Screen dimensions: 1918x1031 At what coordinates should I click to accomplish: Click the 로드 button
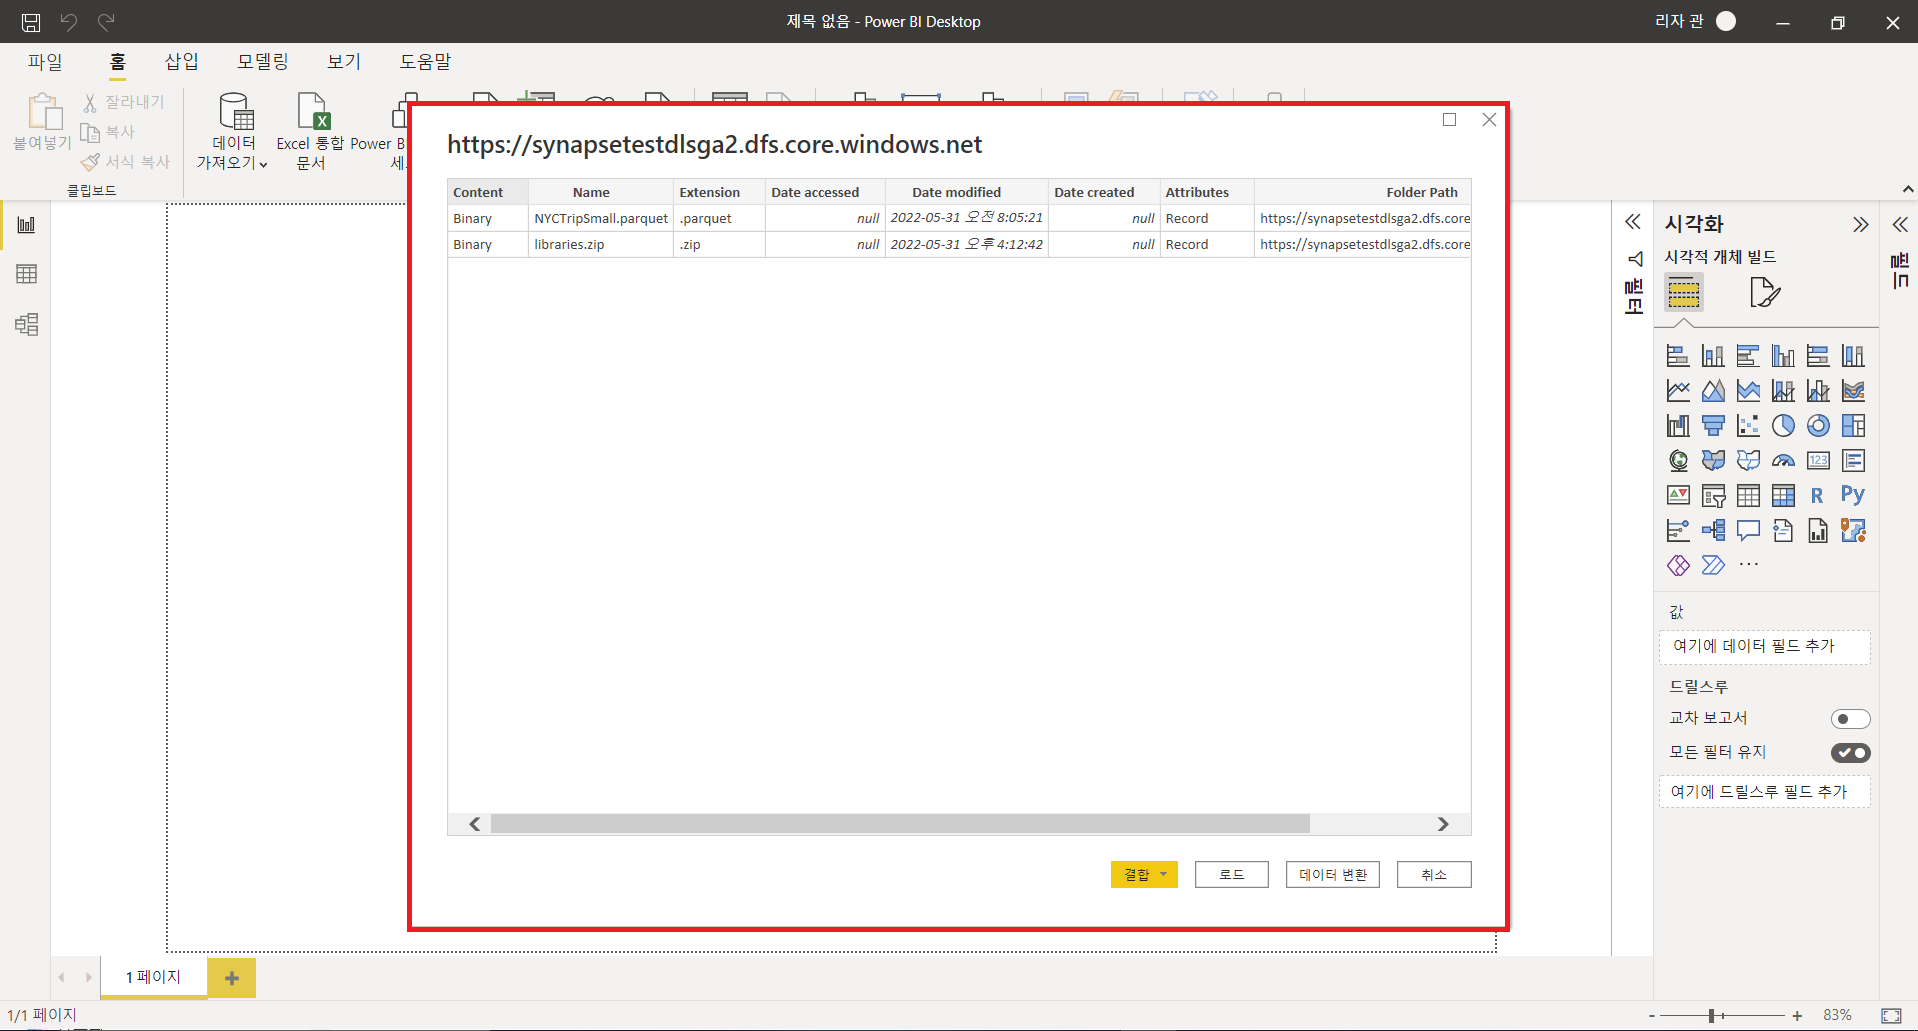[1231, 874]
